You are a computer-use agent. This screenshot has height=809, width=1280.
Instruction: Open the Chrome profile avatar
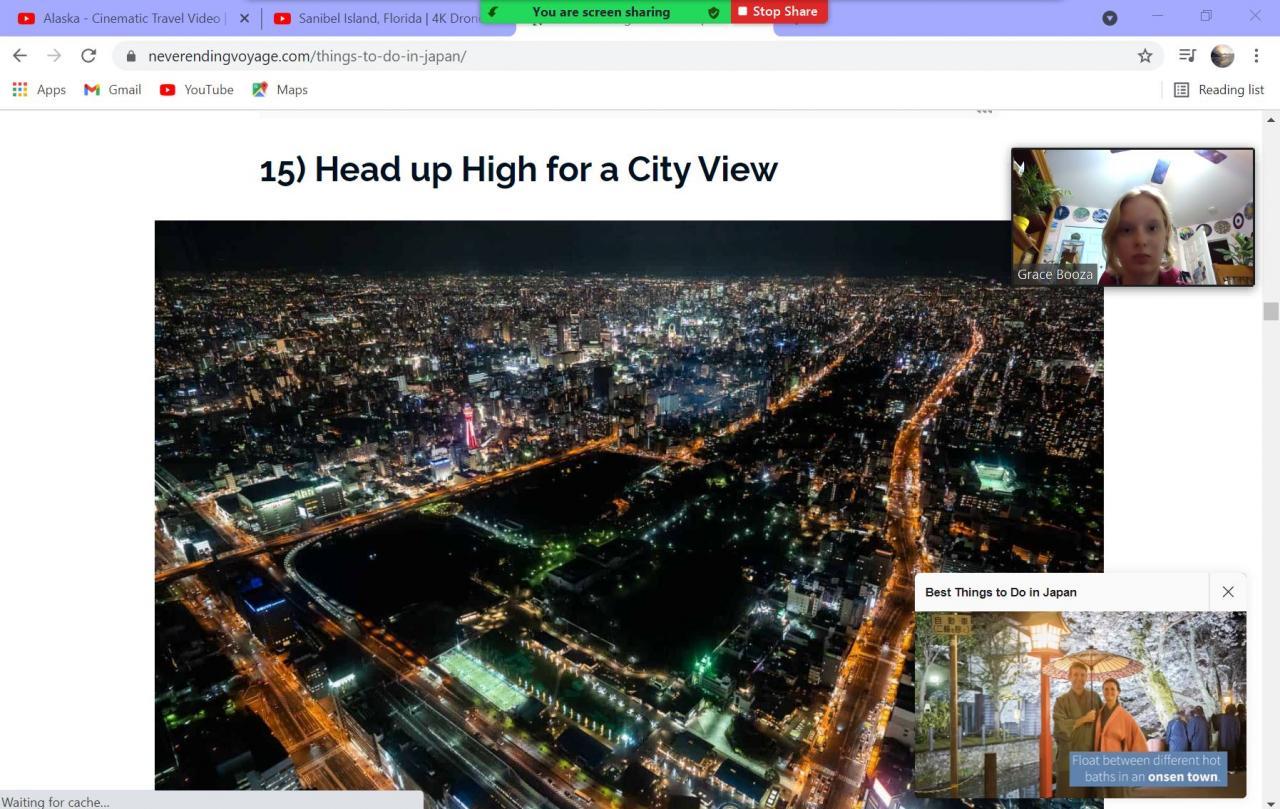(x=1222, y=56)
